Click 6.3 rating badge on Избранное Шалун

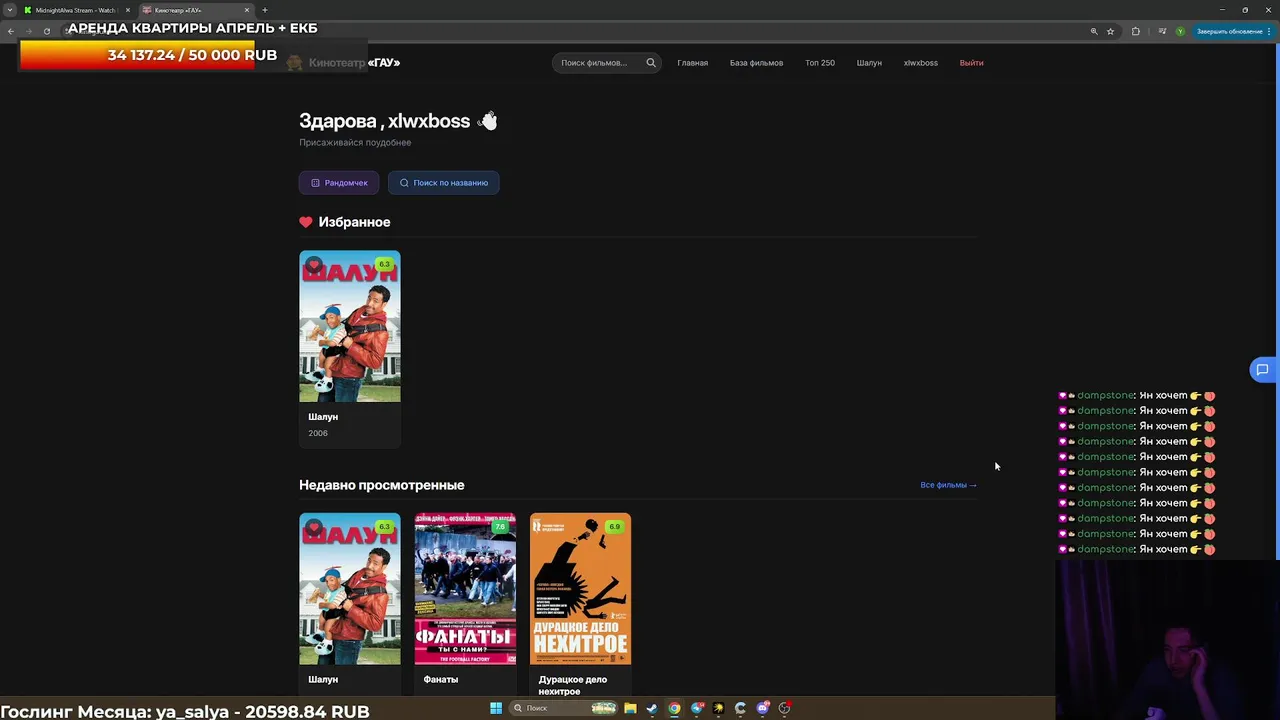tap(384, 264)
